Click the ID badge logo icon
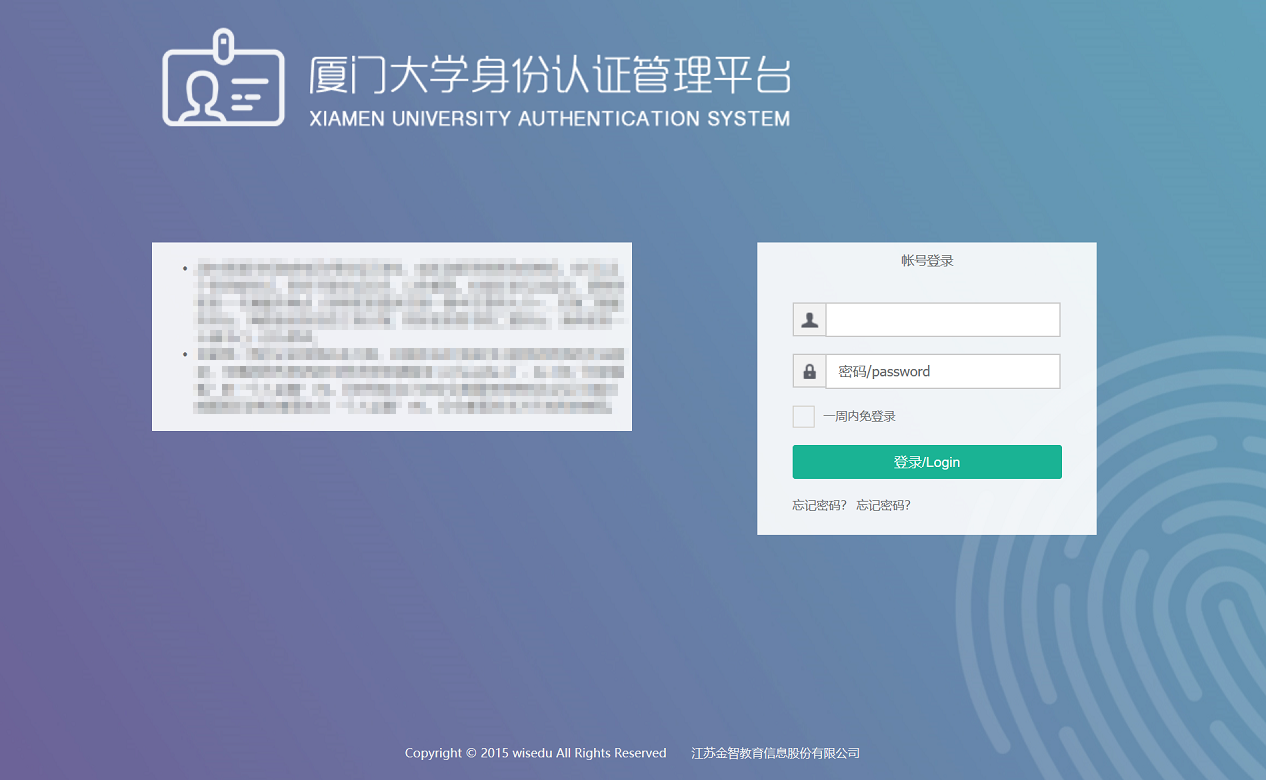This screenshot has height=780, width=1266. click(x=223, y=78)
